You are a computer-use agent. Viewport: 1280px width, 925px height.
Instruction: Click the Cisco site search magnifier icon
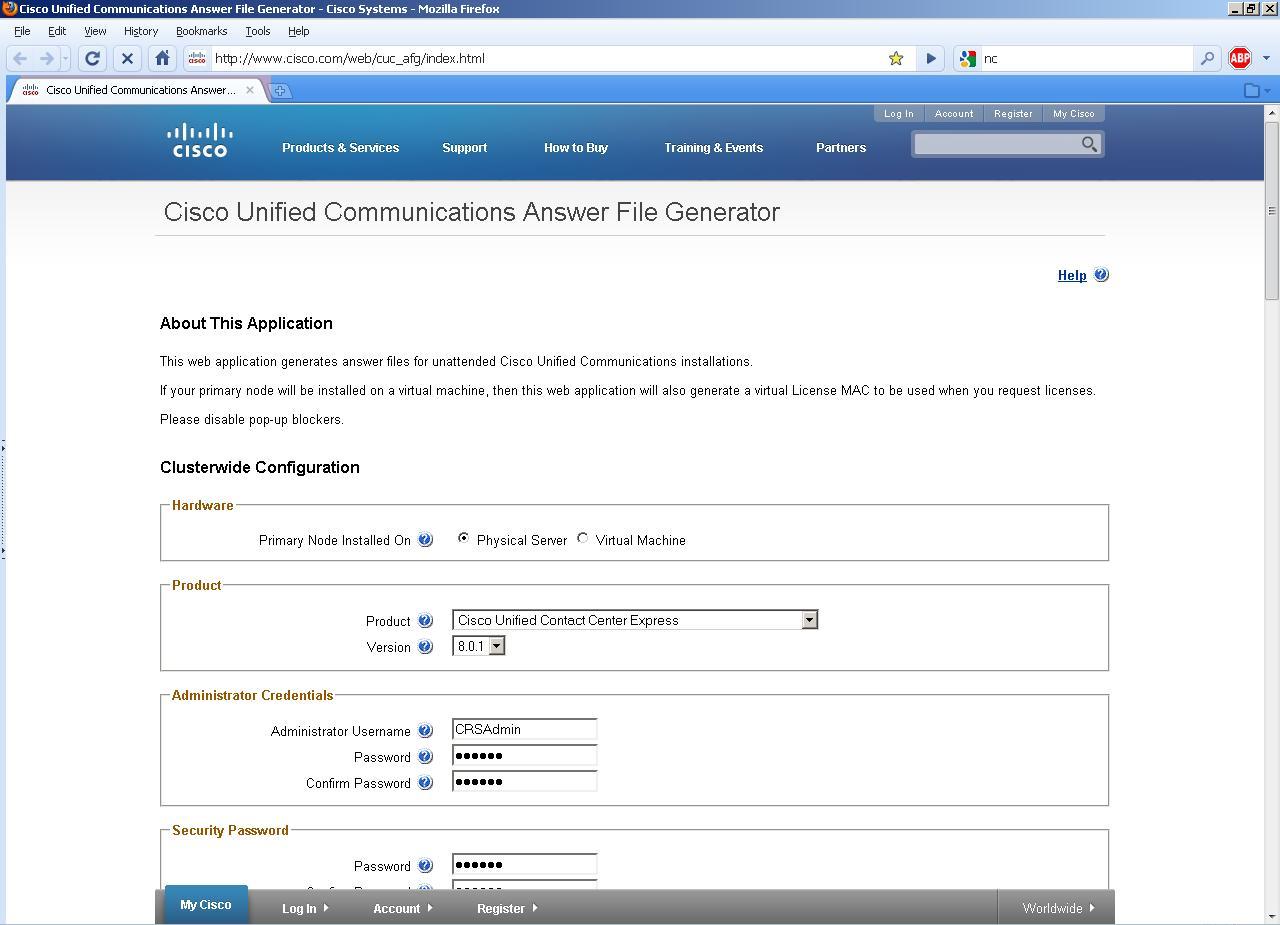(x=1089, y=145)
